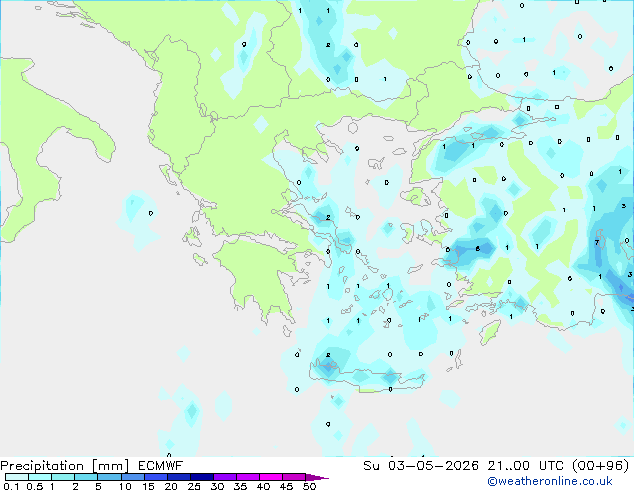Click the '30' legend scale label
This screenshot has width=634, height=490.
(x=217, y=486)
